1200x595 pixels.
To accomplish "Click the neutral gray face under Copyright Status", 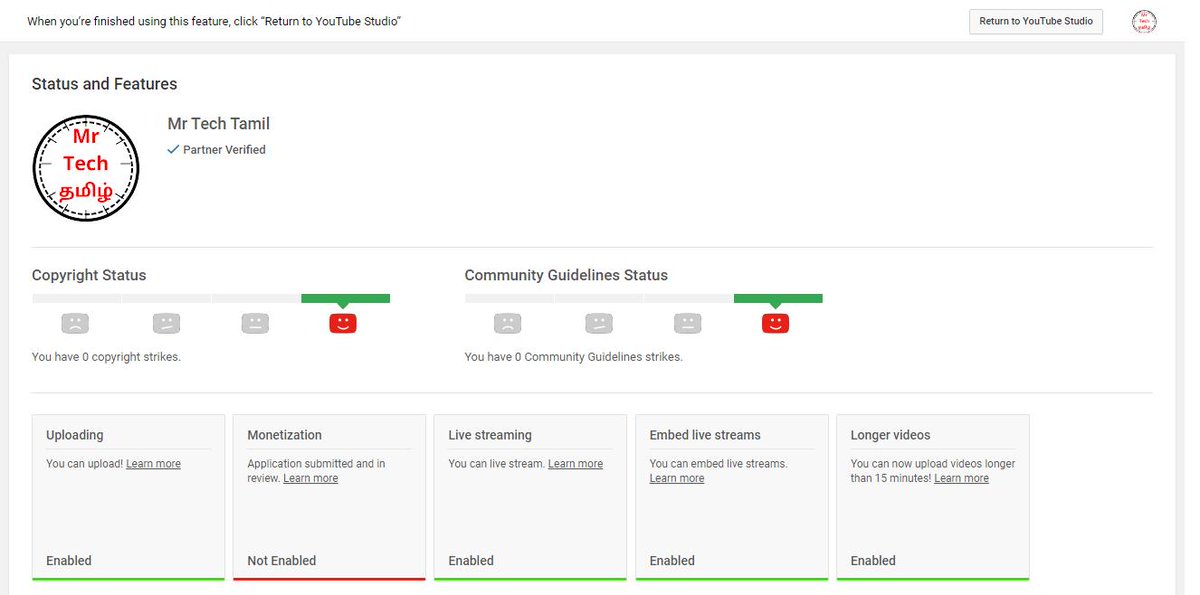I will point(255,323).
